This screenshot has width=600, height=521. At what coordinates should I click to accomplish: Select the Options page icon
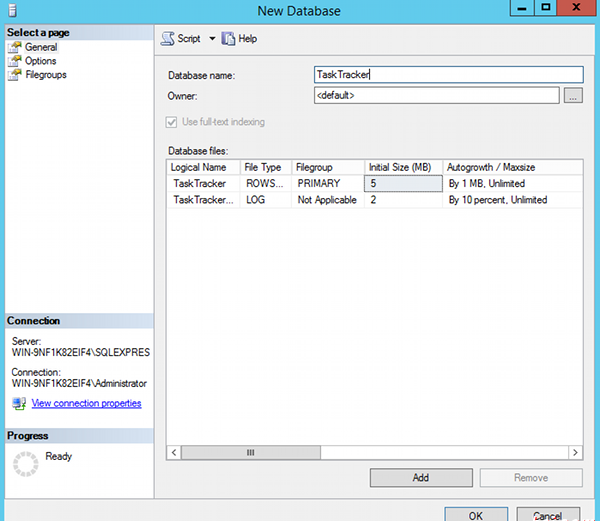click(x=14, y=61)
